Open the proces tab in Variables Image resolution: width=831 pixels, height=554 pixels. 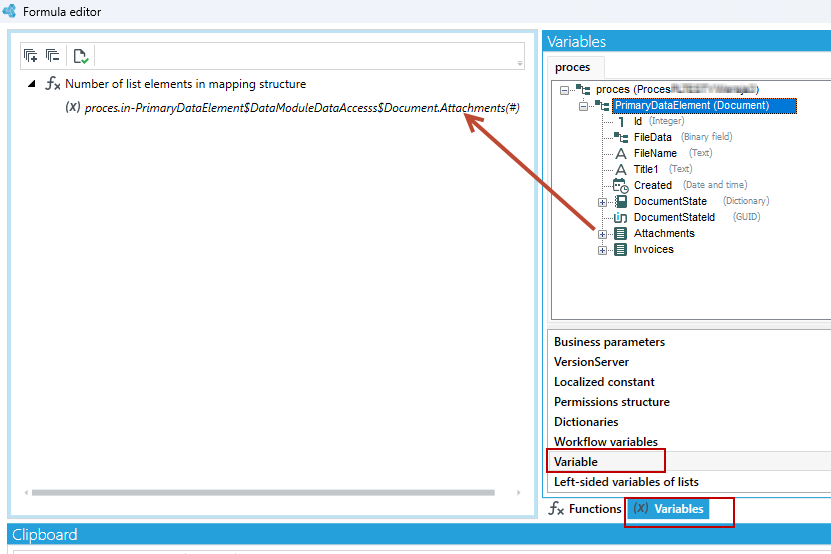572,67
